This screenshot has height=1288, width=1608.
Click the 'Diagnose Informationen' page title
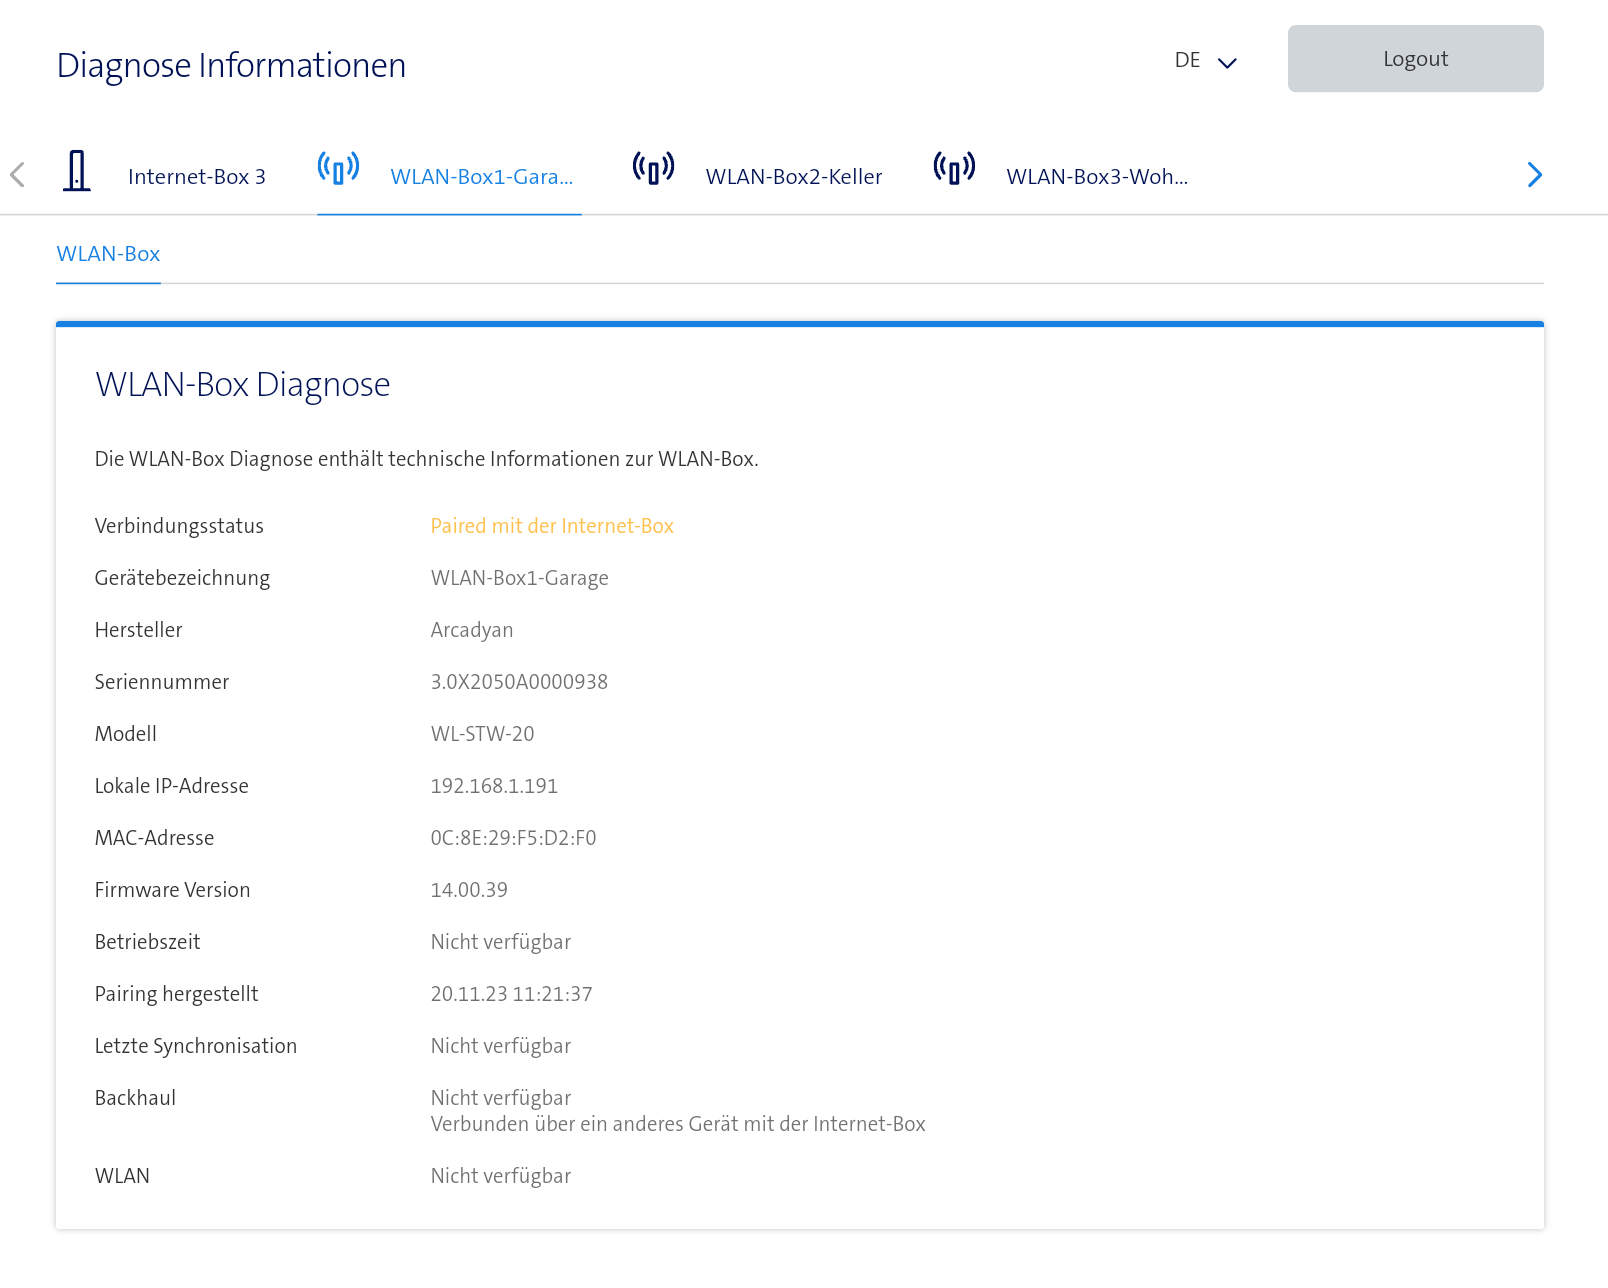pos(231,65)
